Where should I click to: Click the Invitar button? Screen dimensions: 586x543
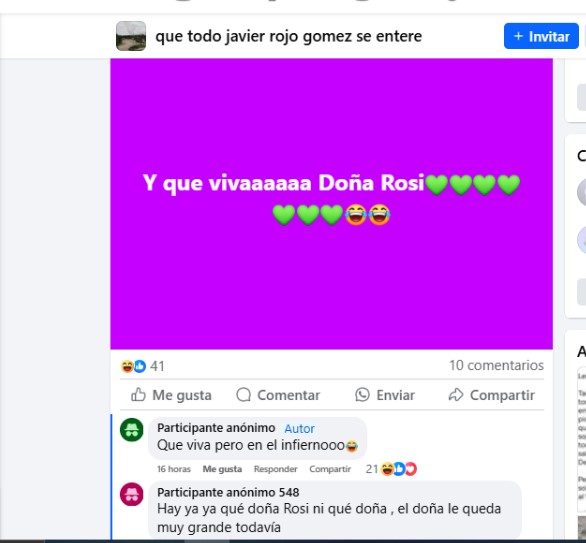click(541, 36)
